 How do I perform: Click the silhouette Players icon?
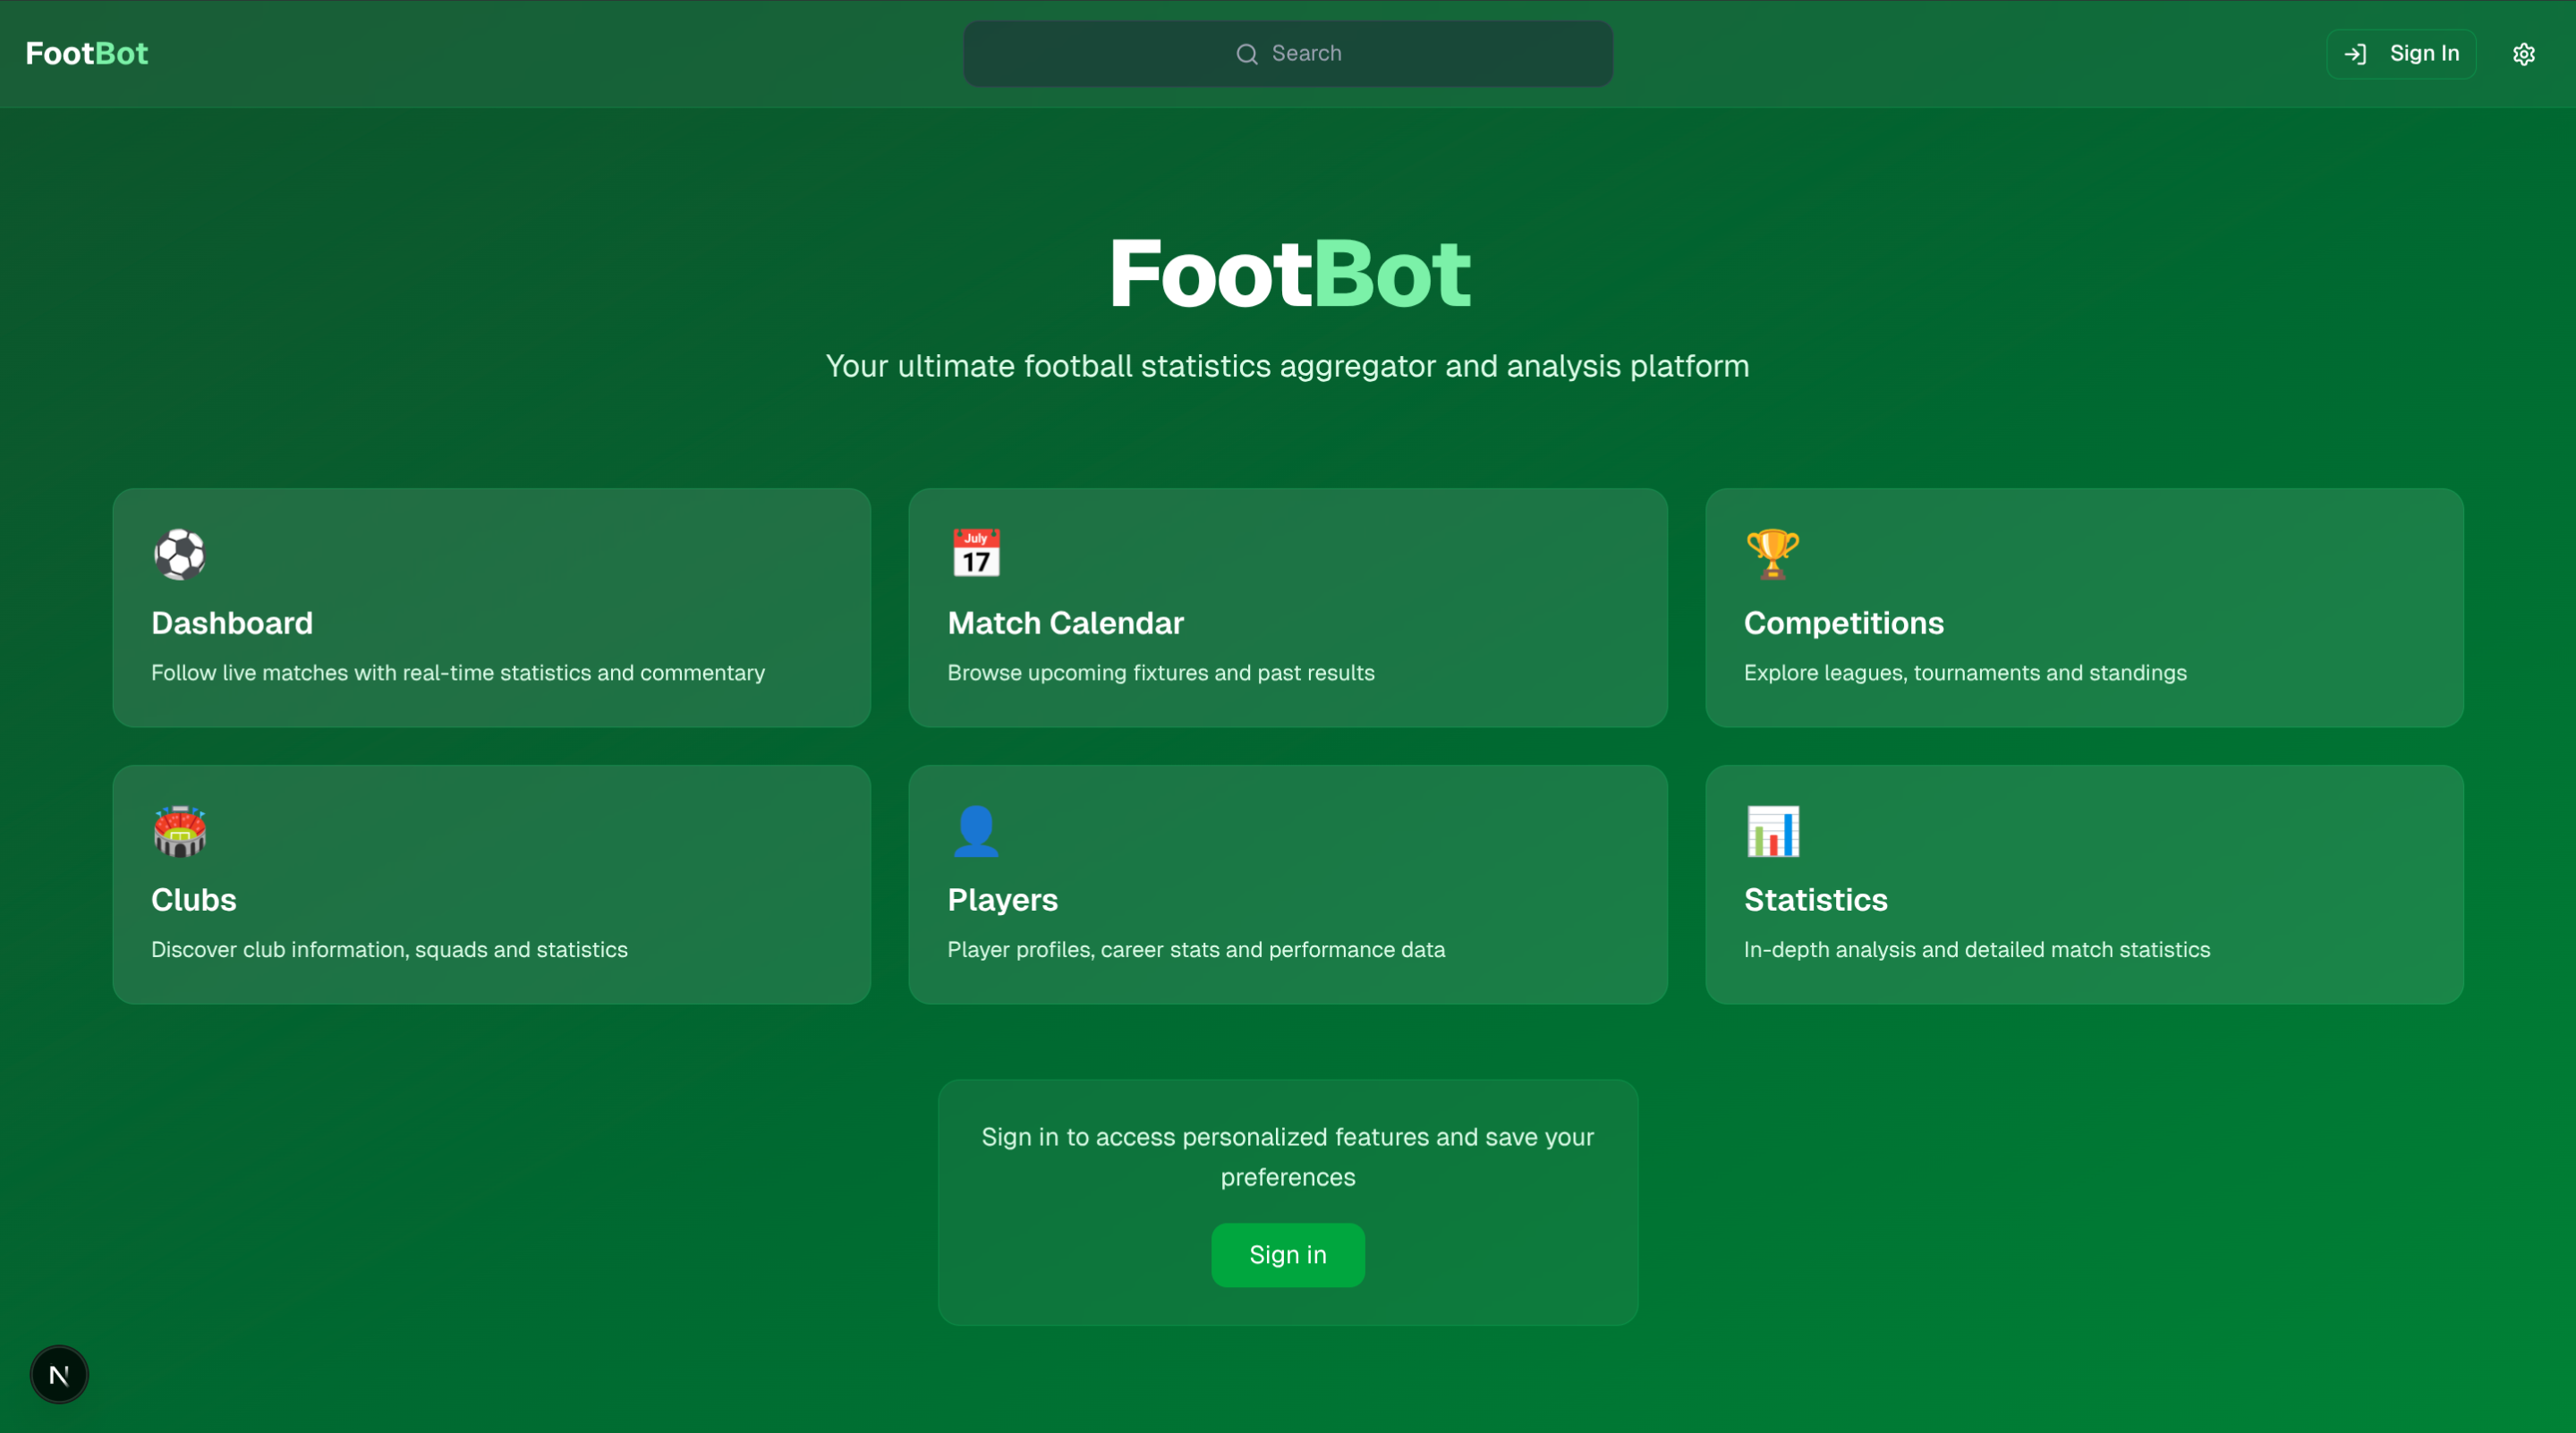(976, 831)
